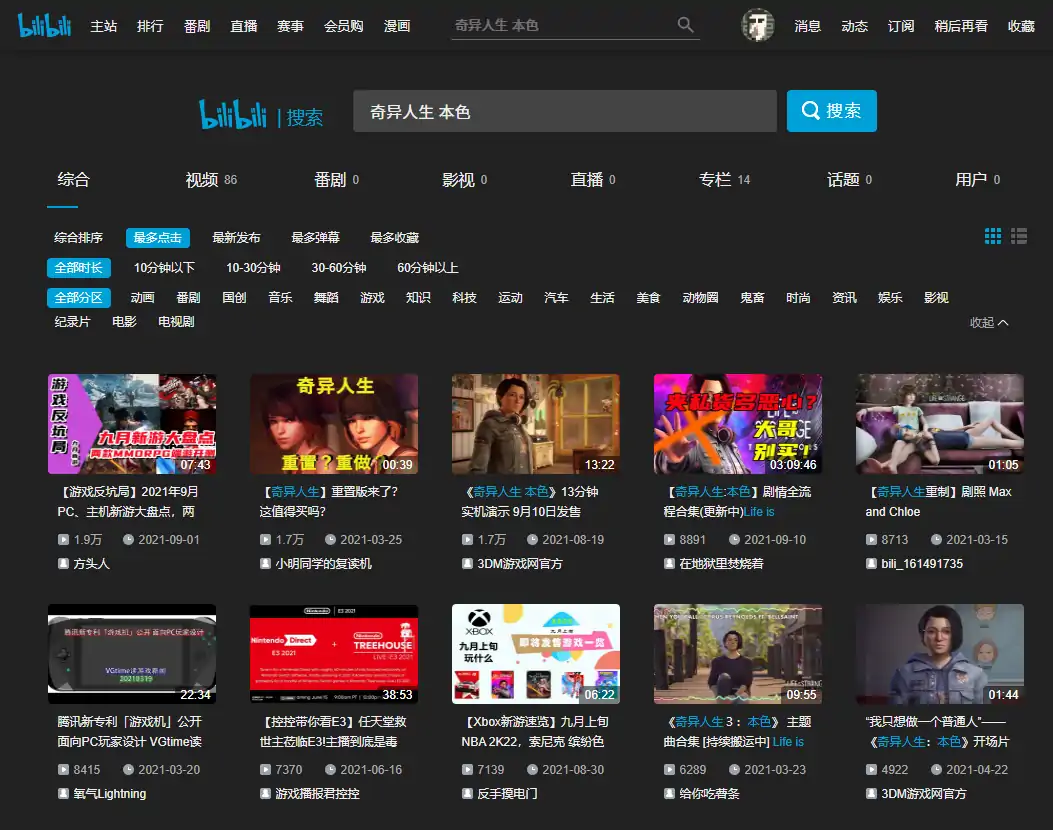
Task: Open the 用户 results tab
Action: [978, 180]
